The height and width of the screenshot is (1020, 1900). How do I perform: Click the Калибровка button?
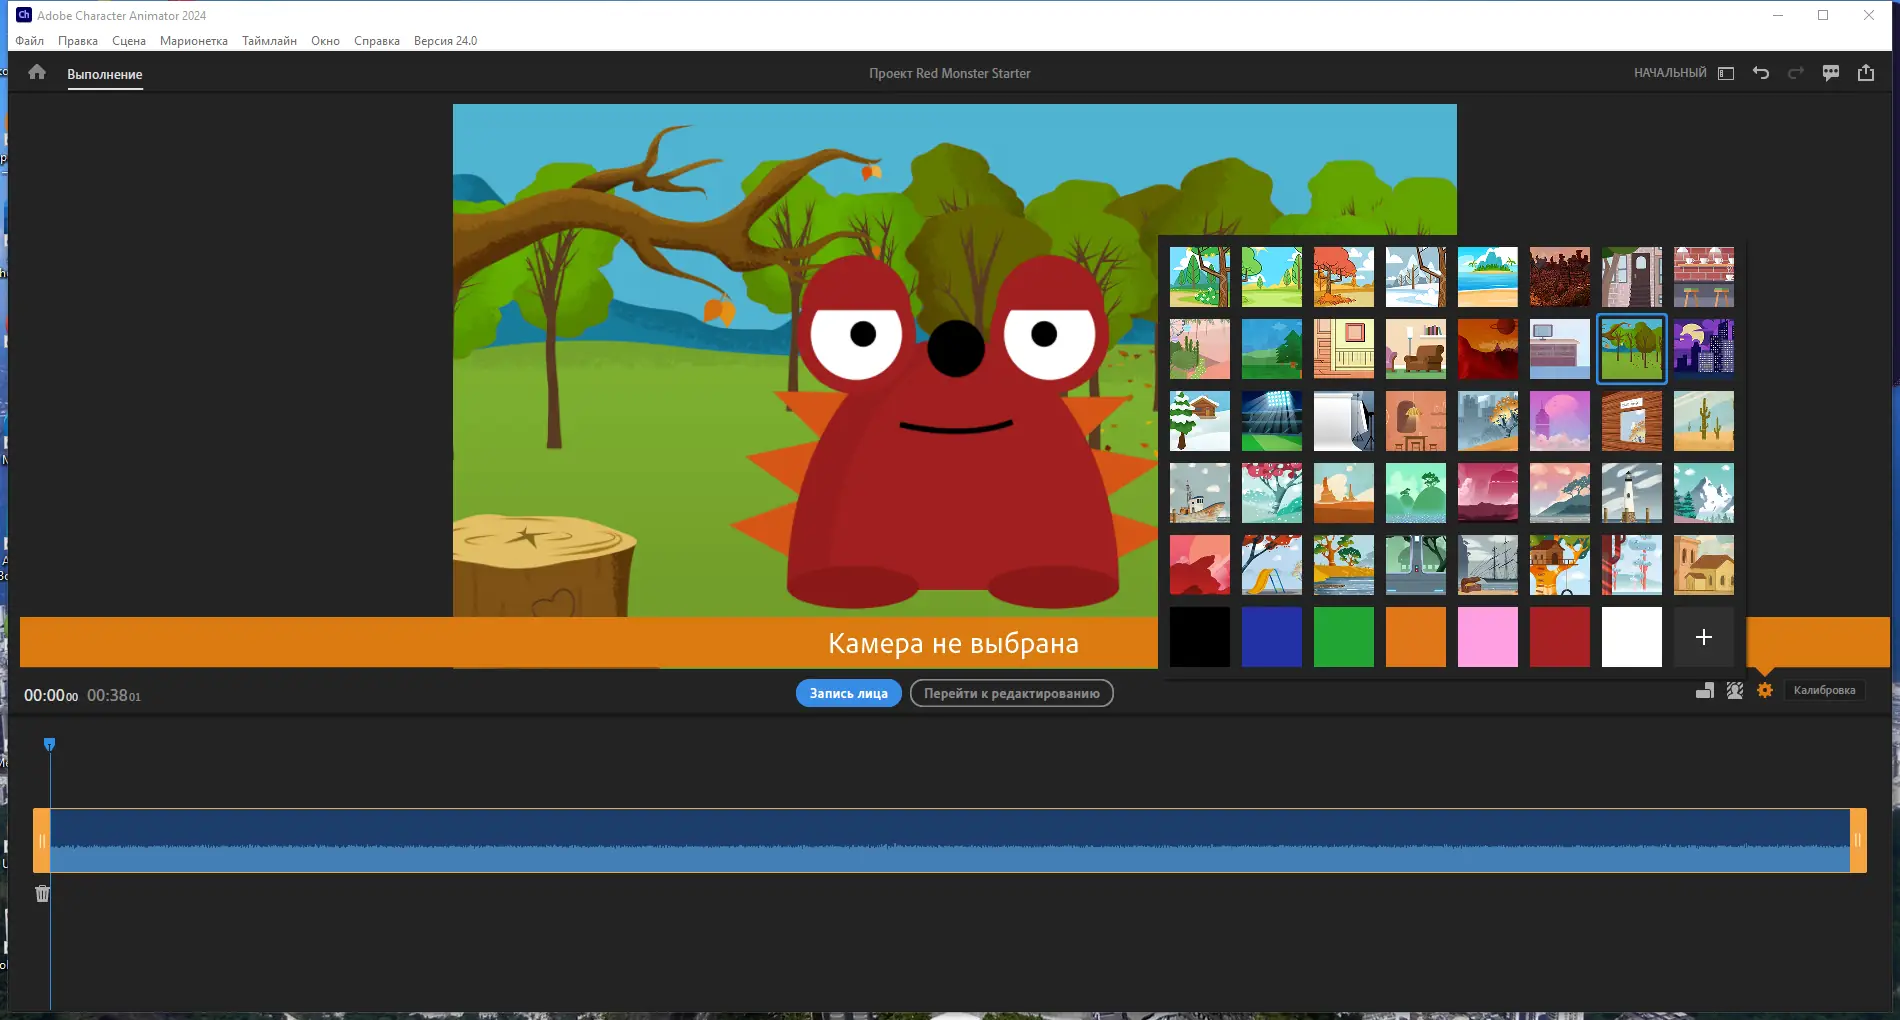point(1824,690)
